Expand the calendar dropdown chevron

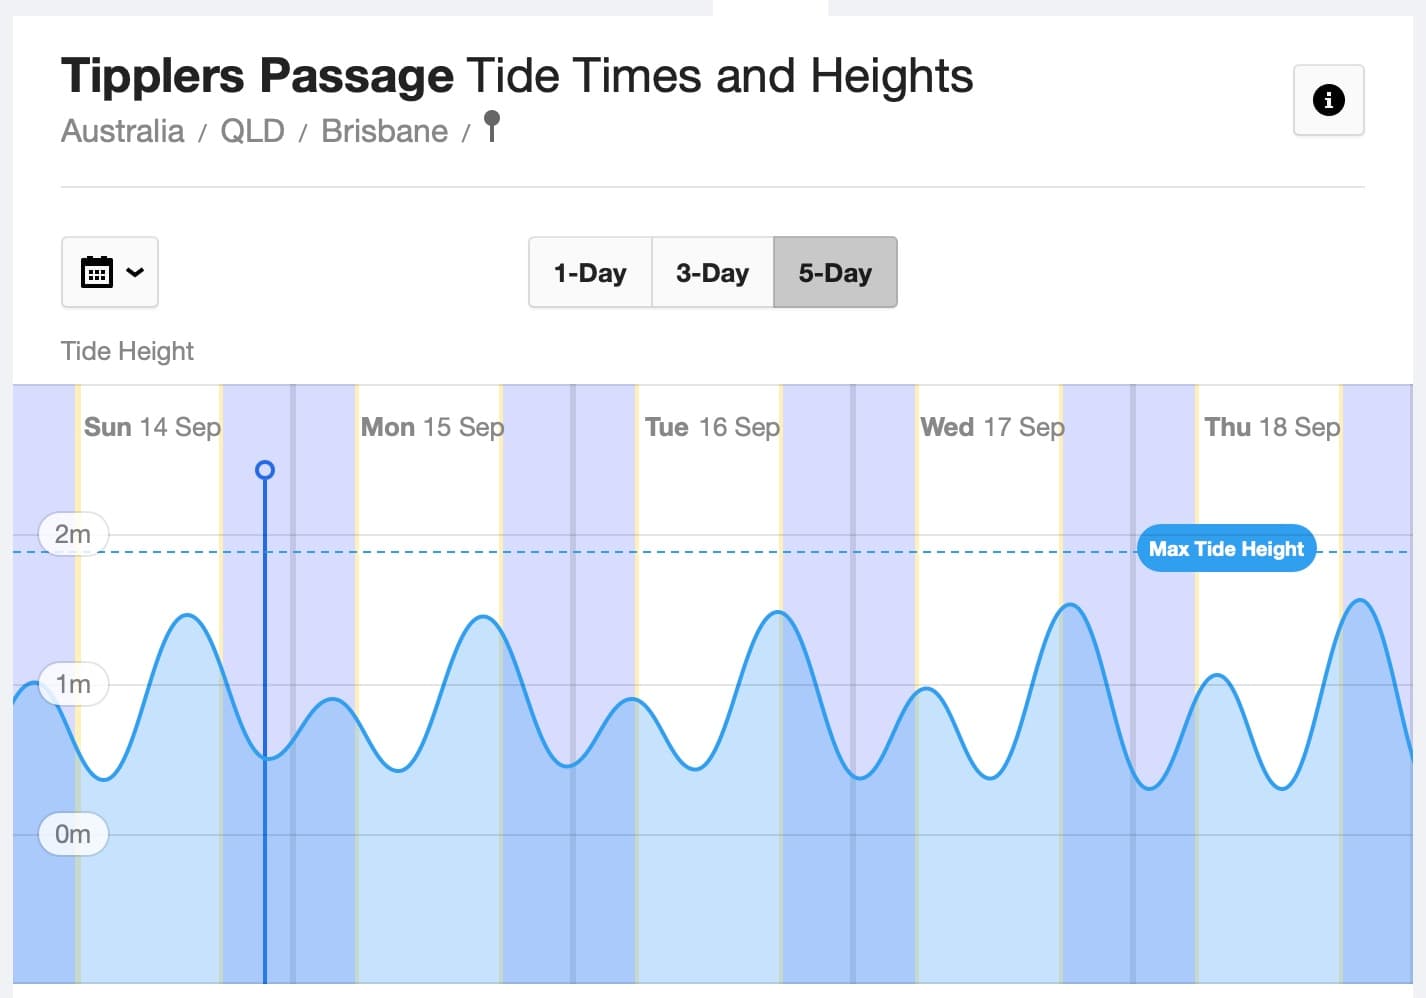click(135, 272)
